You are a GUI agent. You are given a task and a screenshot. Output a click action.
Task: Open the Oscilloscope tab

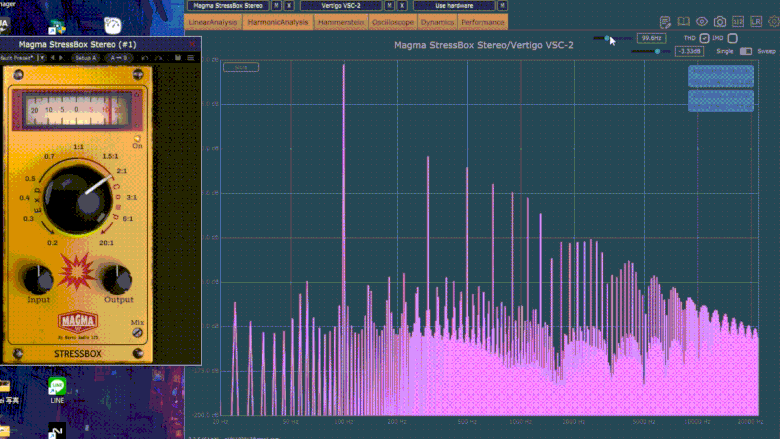pos(391,21)
